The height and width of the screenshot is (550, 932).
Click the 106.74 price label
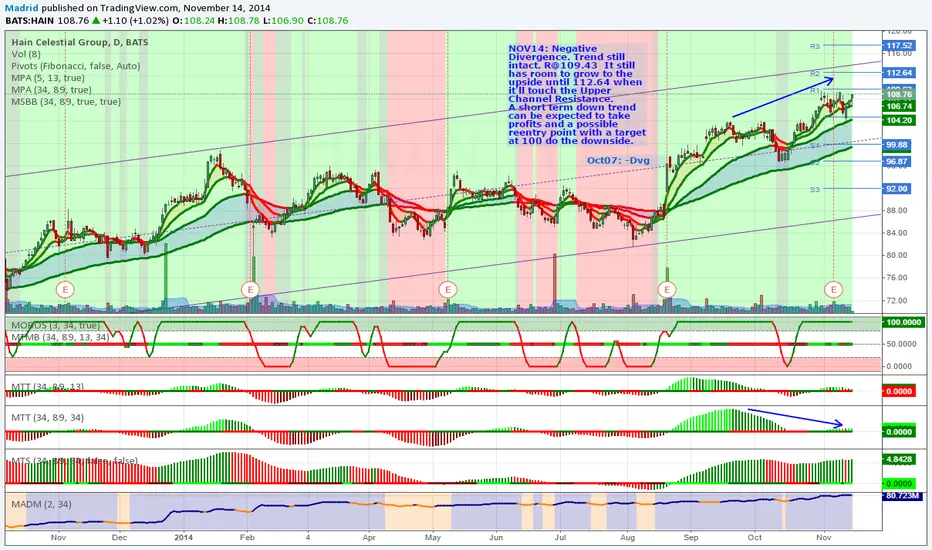pos(898,106)
